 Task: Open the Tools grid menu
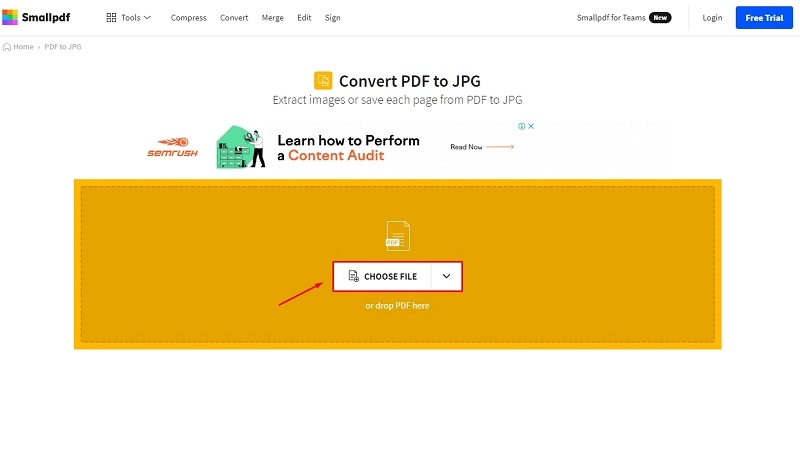129,17
